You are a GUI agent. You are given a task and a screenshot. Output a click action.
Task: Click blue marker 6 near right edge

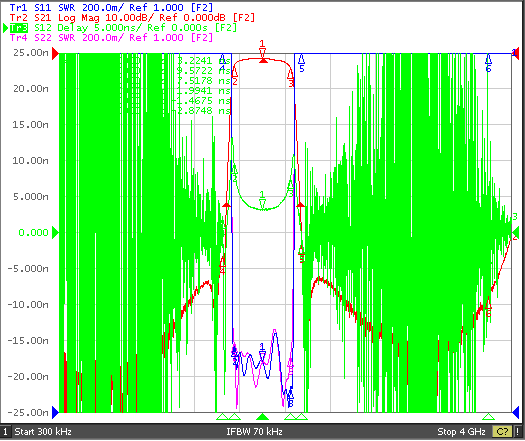(488, 63)
